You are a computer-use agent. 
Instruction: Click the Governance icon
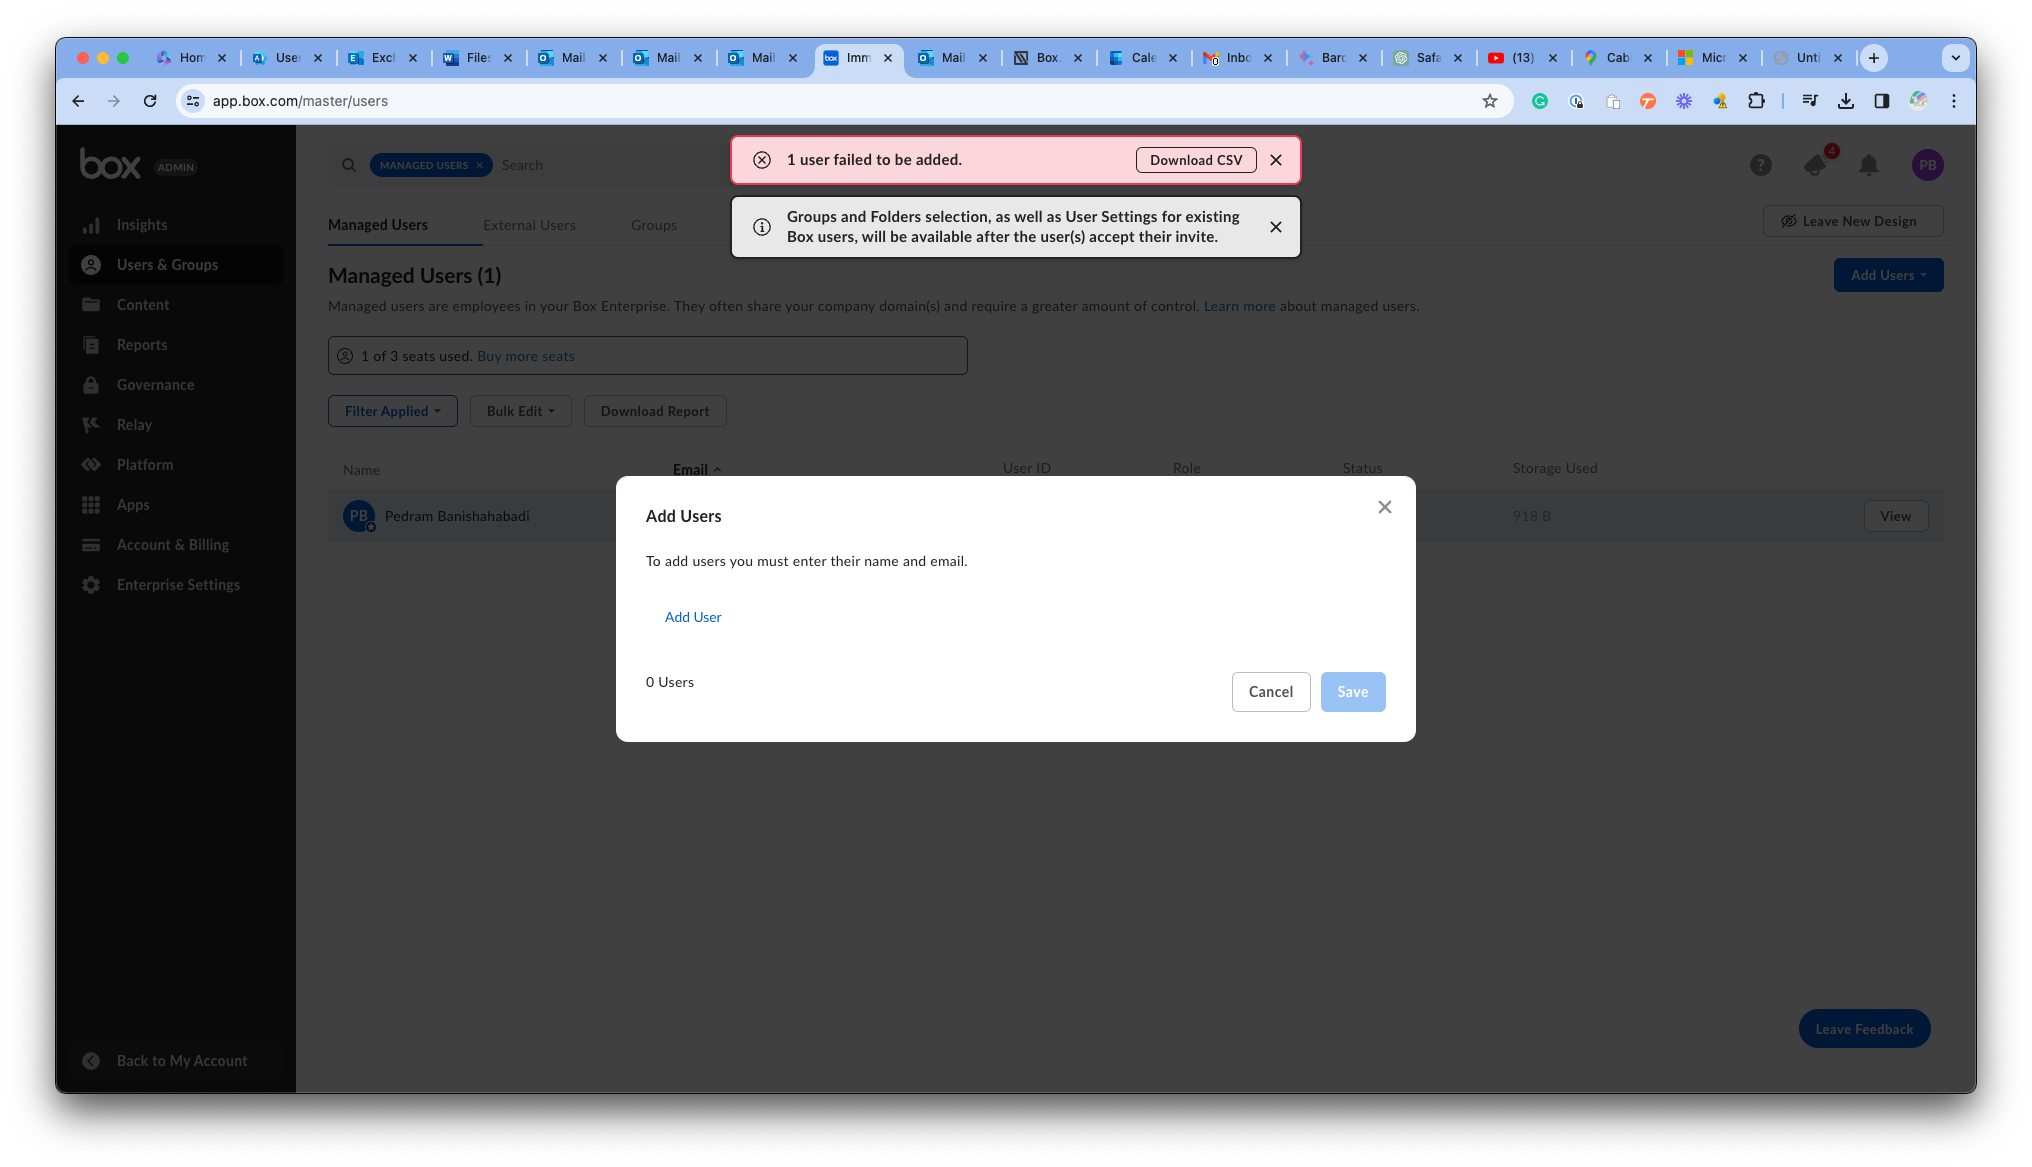pos(91,384)
